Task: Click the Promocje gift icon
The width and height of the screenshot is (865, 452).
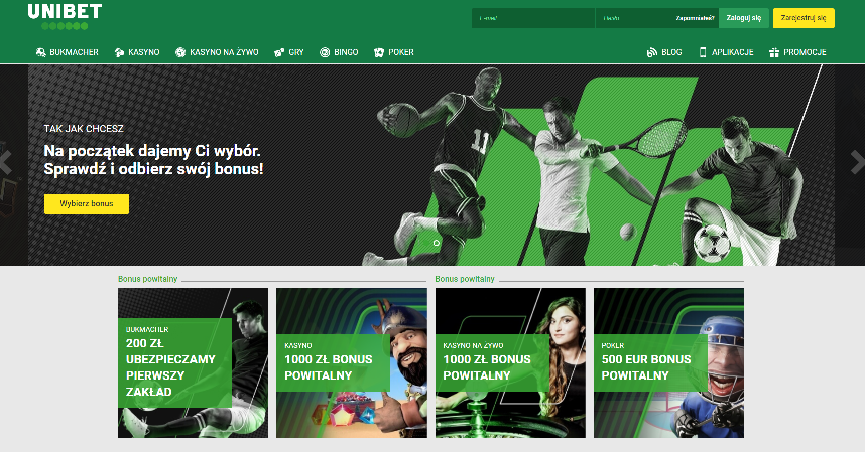Action: [x=774, y=52]
